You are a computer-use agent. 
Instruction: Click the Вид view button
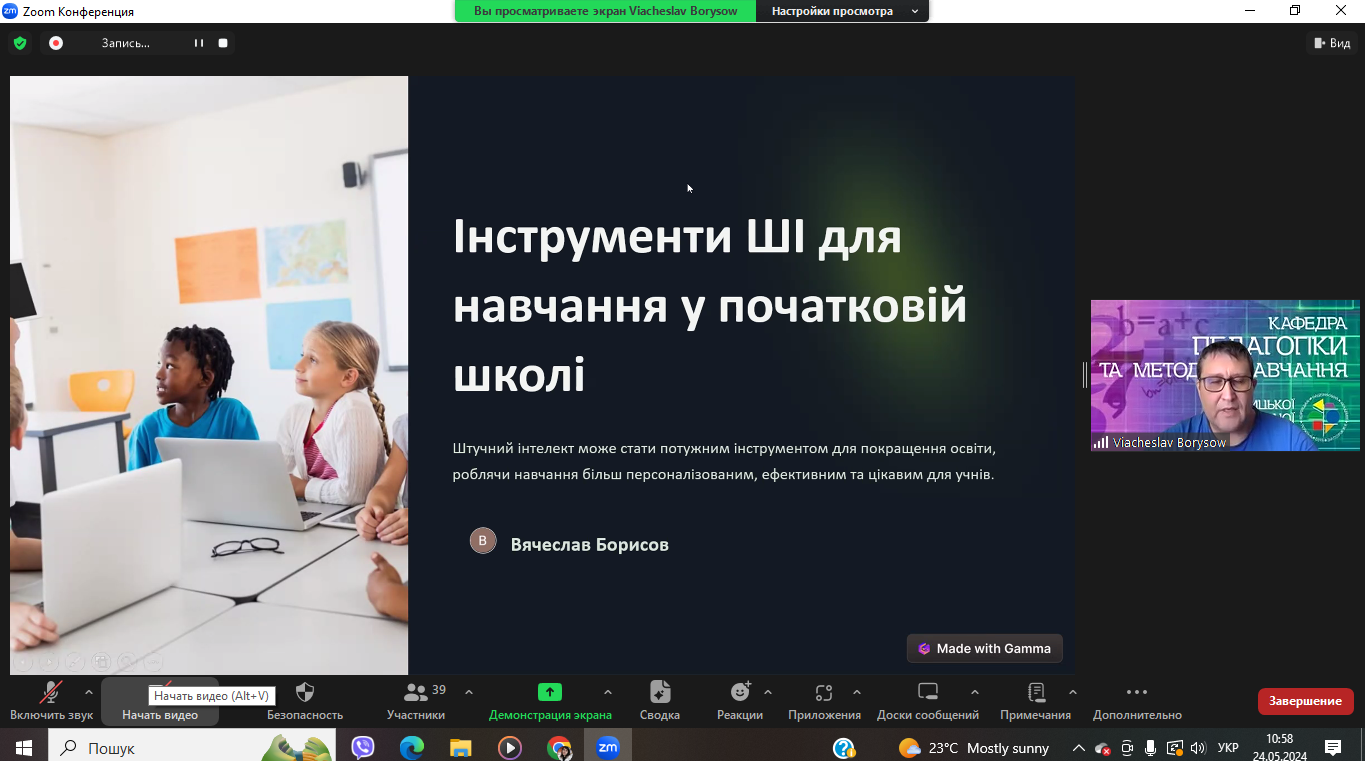click(x=1331, y=43)
